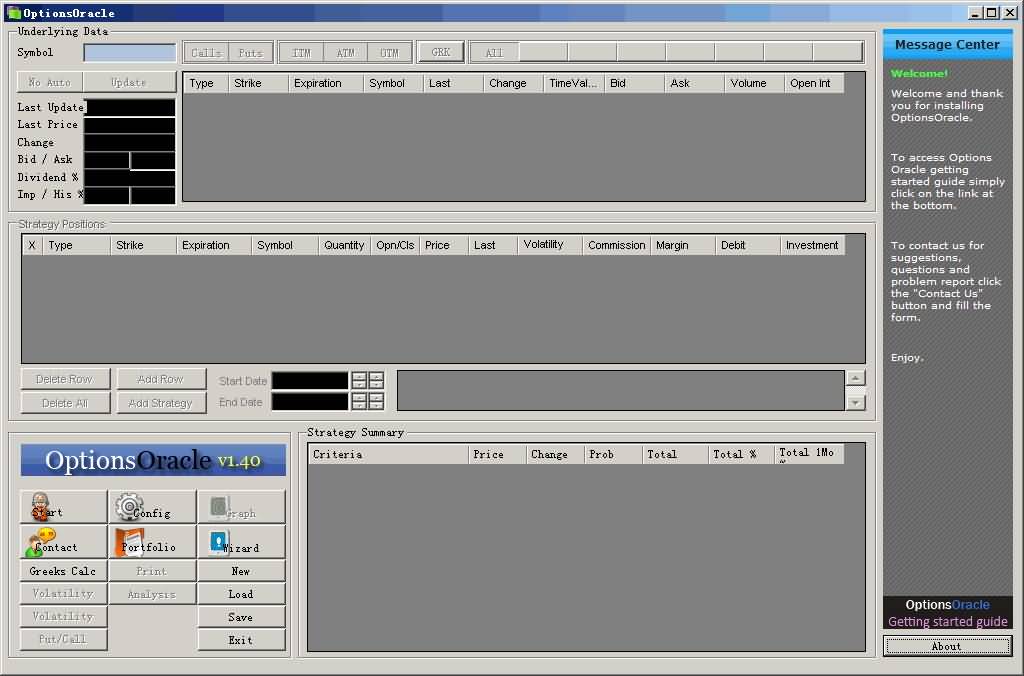Image resolution: width=1024 pixels, height=676 pixels.
Task: Toggle the Puts filter
Action: point(250,52)
